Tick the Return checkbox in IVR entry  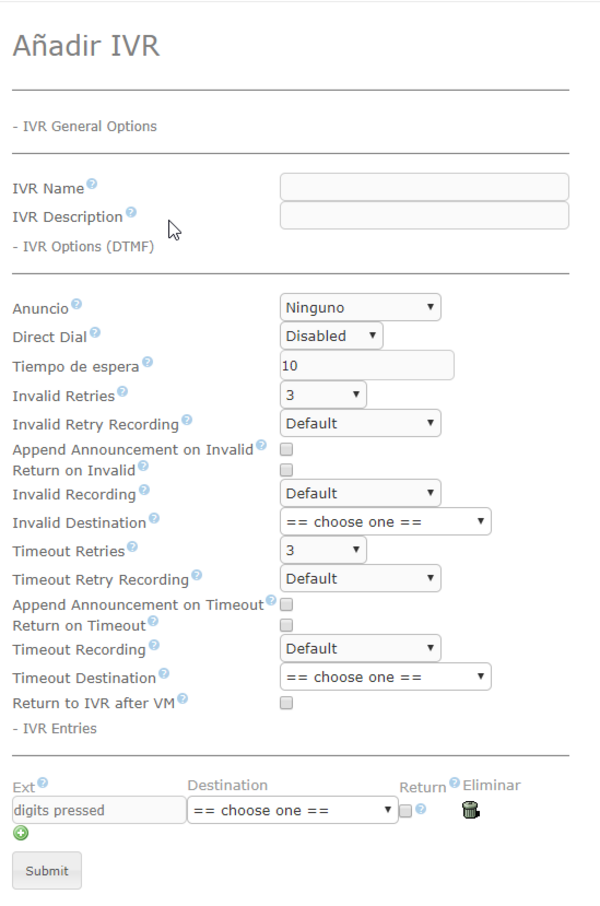pyautogui.click(x=405, y=810)
